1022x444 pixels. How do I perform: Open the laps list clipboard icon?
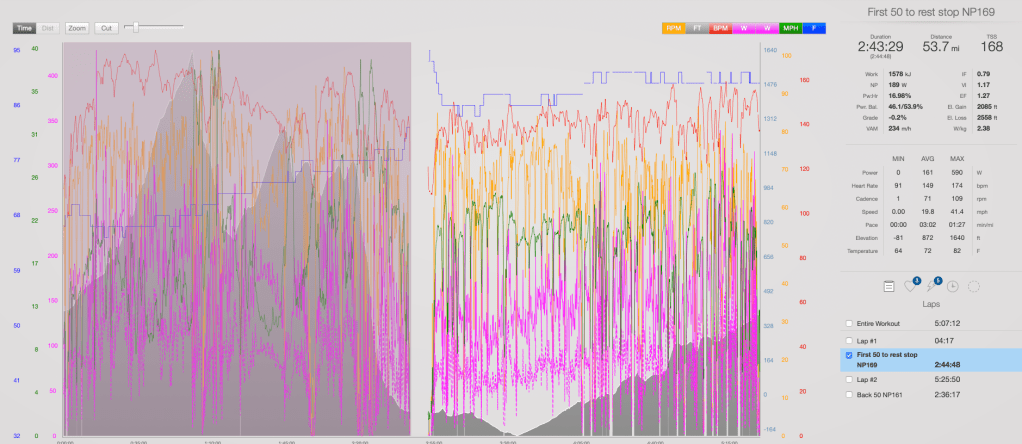888,286
